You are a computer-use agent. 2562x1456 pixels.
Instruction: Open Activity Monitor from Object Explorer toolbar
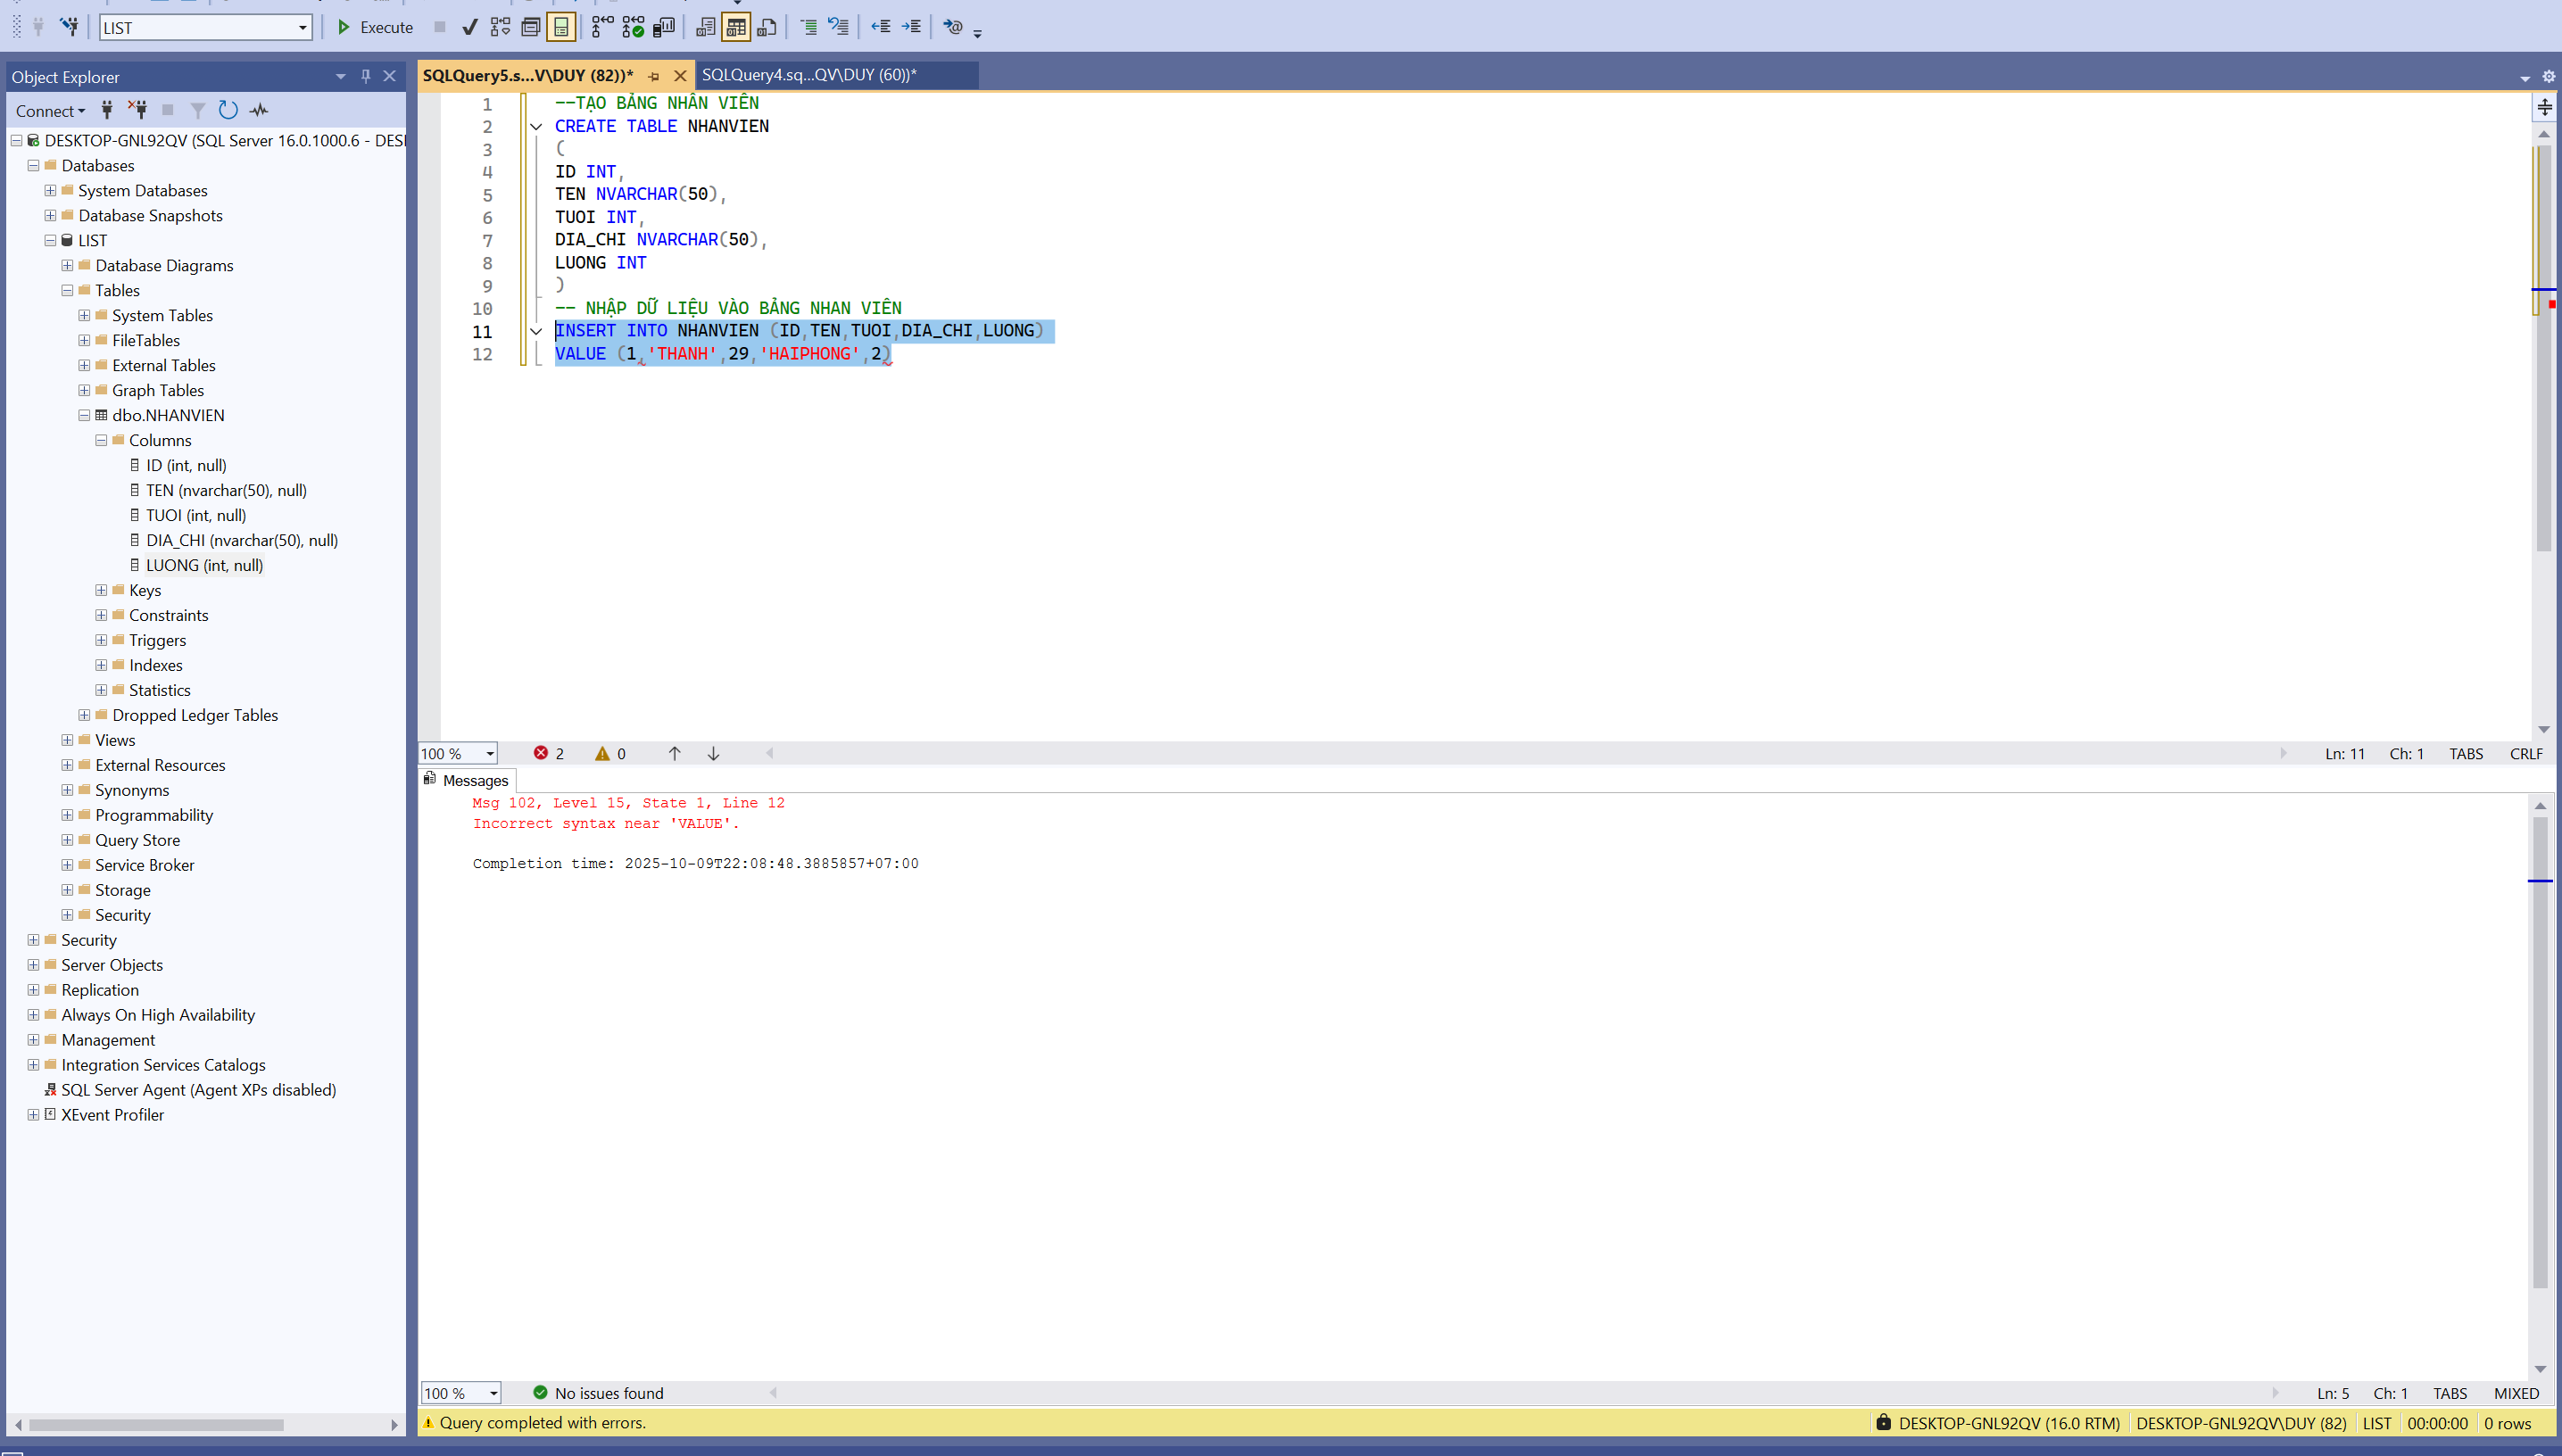coord(259,110)
